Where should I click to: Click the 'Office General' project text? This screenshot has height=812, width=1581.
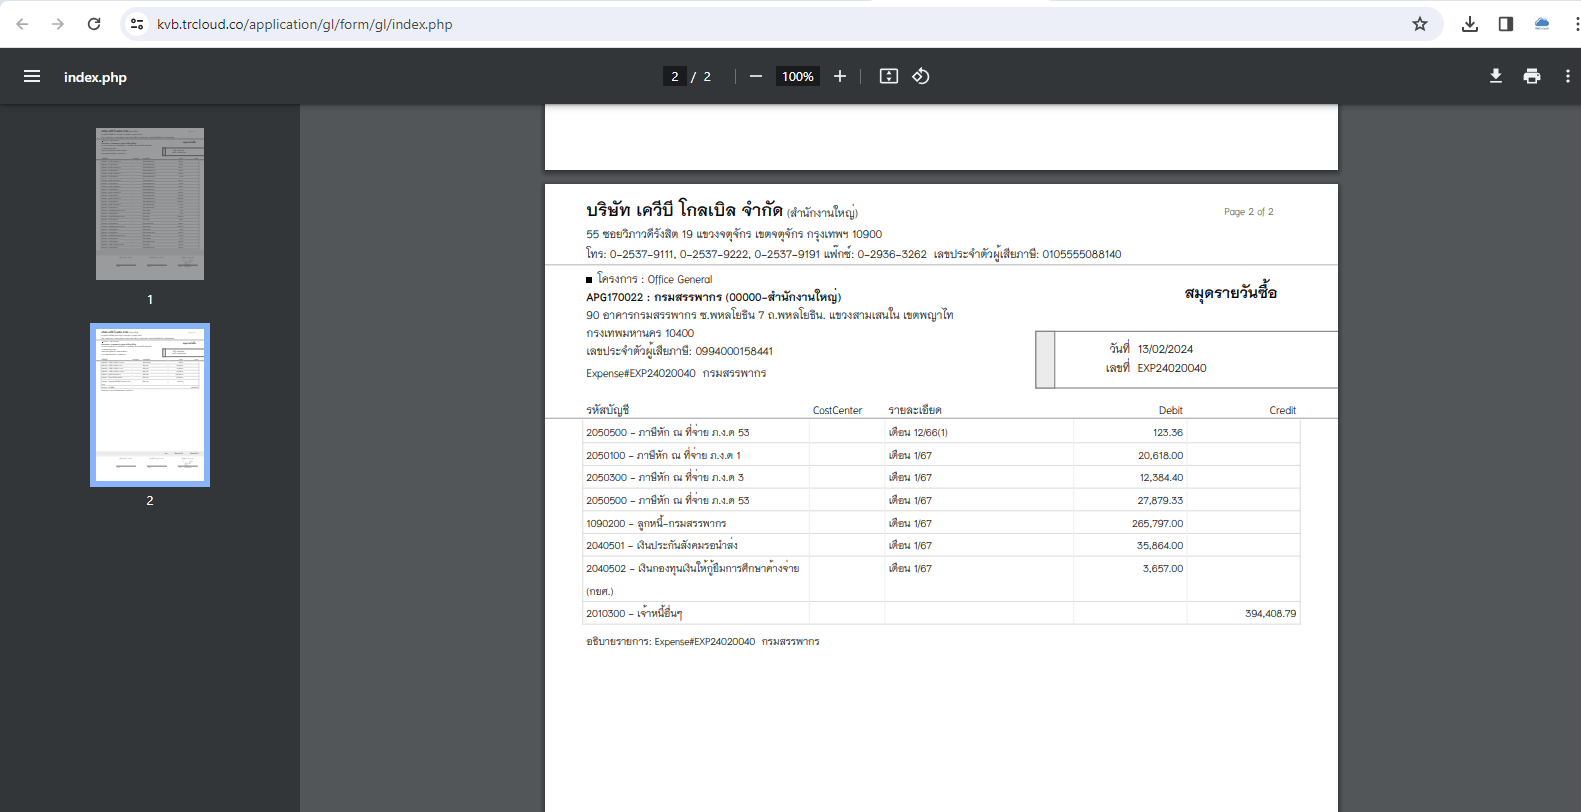pyautogui.click(x=680, y=280)
